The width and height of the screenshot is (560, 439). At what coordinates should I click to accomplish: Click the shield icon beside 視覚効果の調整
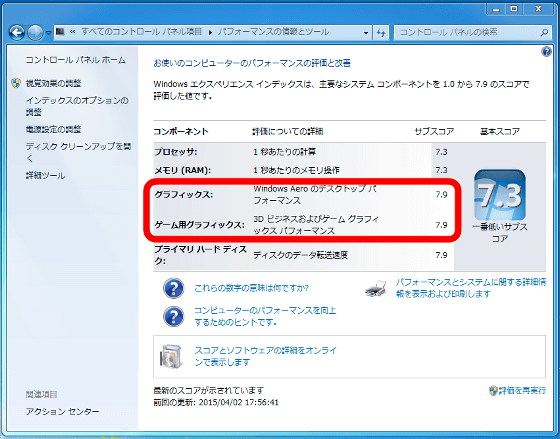(16, 83)
